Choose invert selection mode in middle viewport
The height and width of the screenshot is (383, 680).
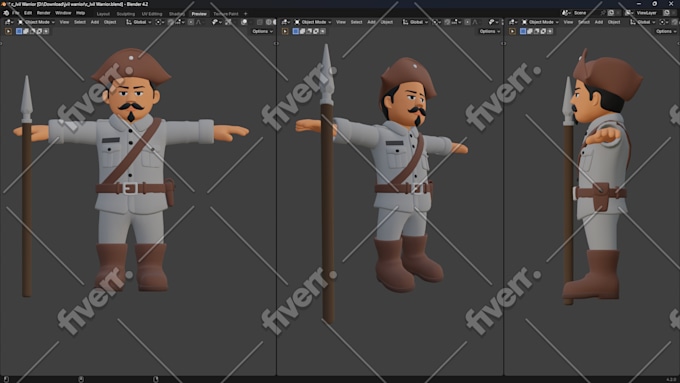[316, 31]
